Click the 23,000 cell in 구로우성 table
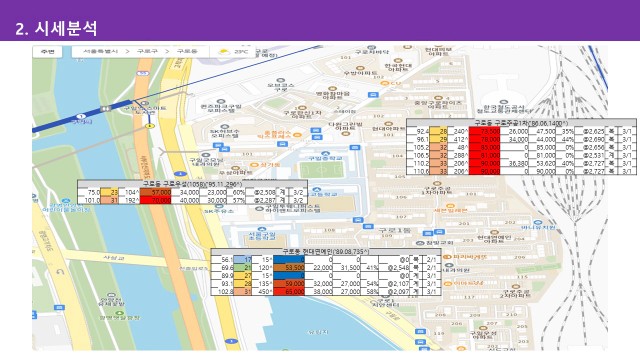This screenshot has height=360, width=640. click(214, 192)
